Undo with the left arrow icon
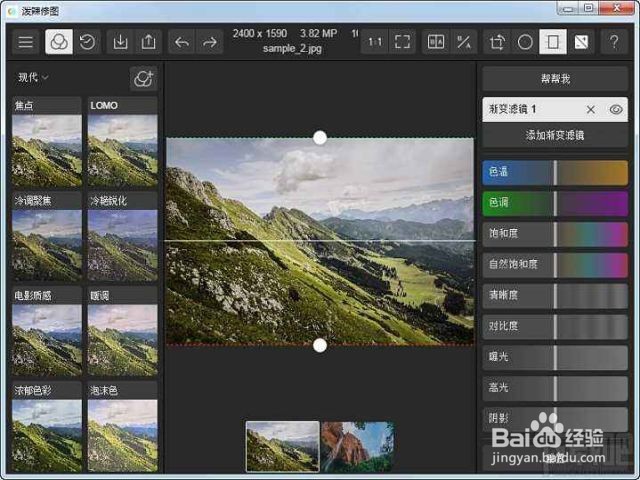This screenshot has width=640, height=480. 182,42
